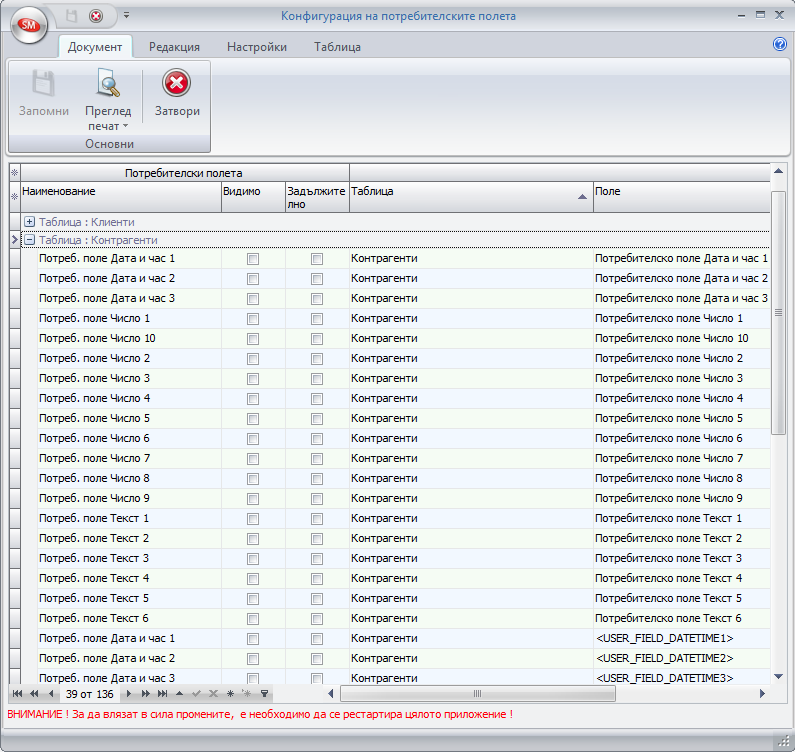Select cell Потребителско поле Число 6
The width and height of the screenshot is (795, 752).
coord(681,439)
